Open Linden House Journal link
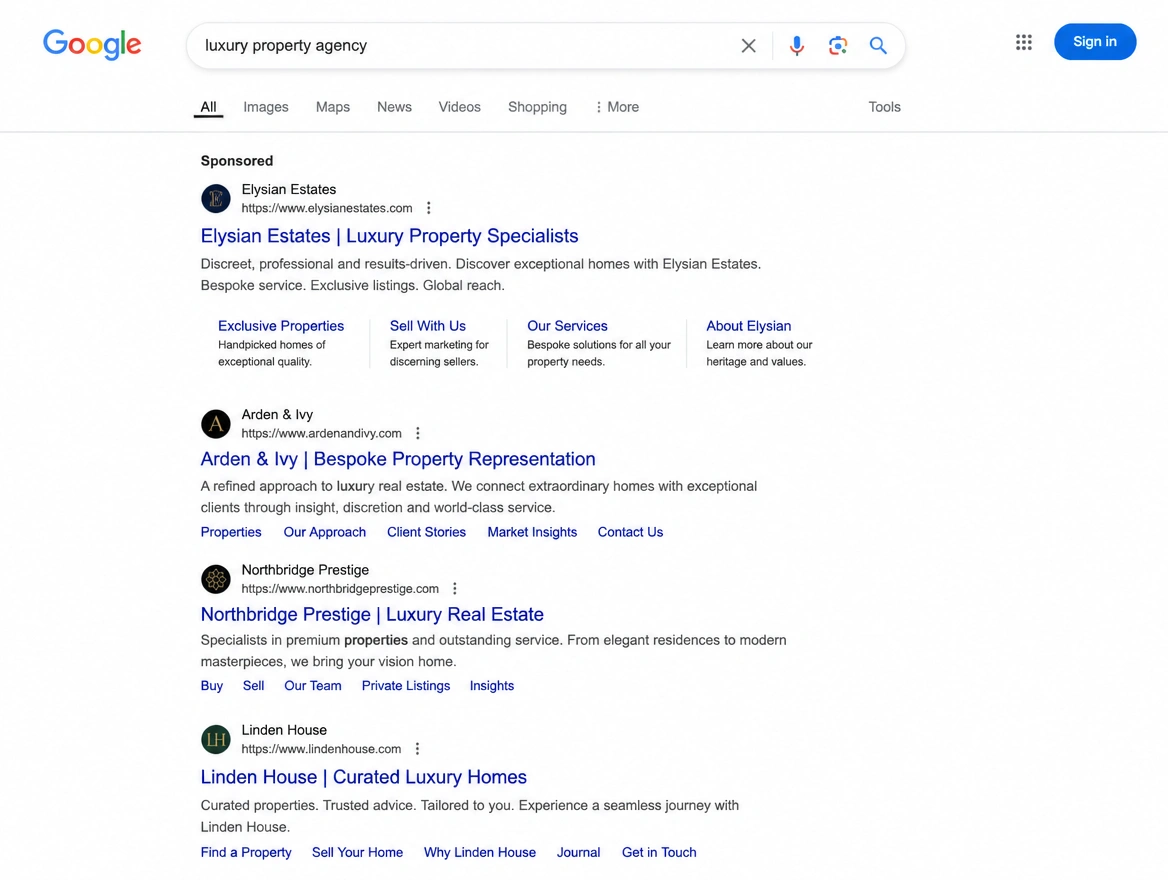Viewport: 1168px width, 880px height. tap(578, 852)
